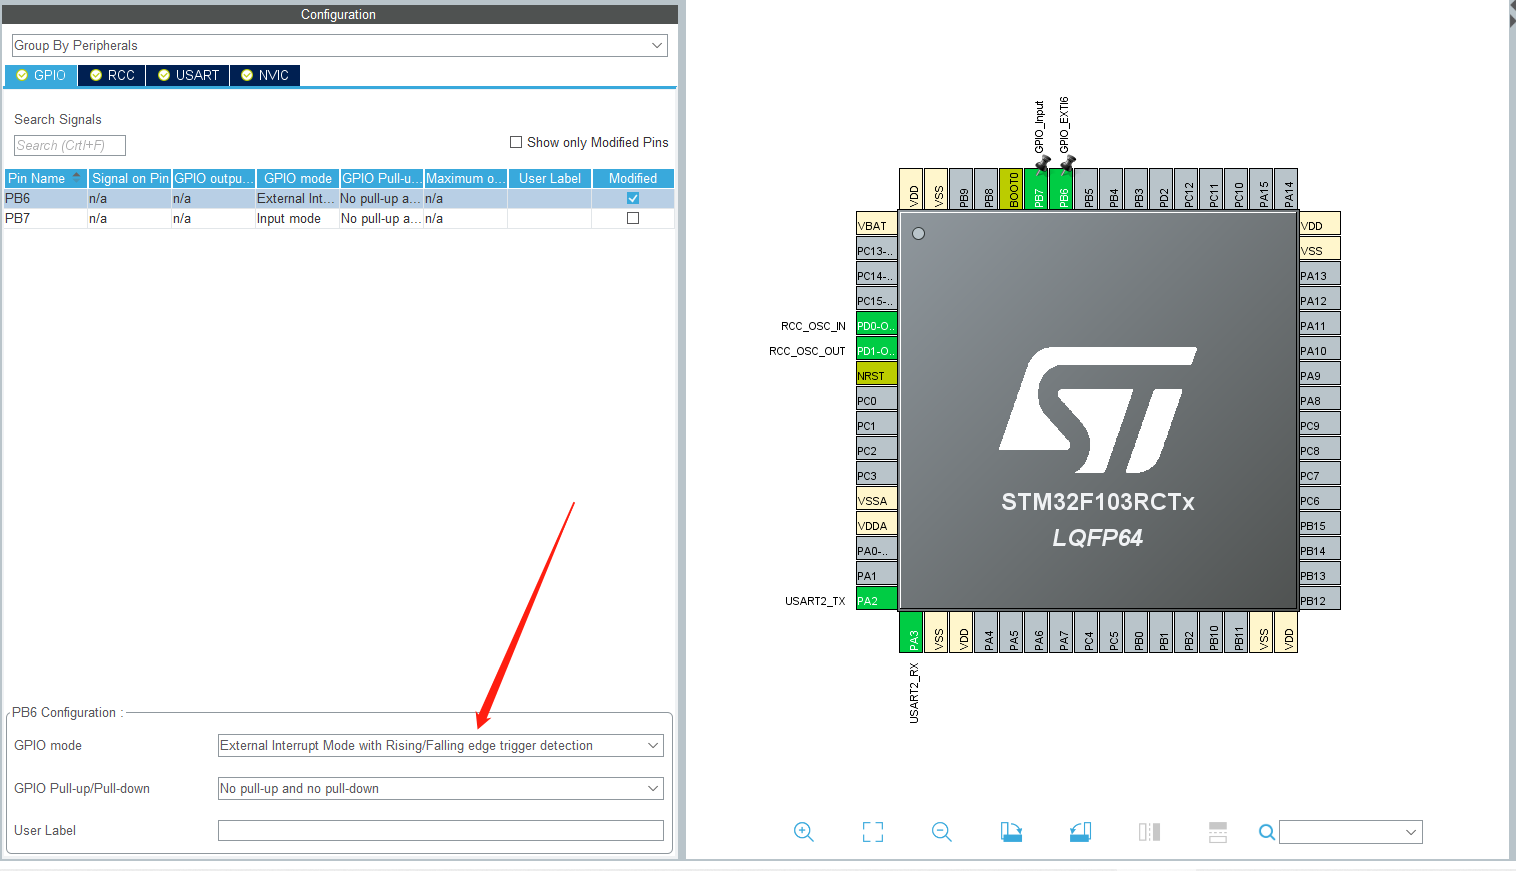Screen dimensions: 1516x871
Task: Switch to the USART tab
Action: click(x=188, y=75)
